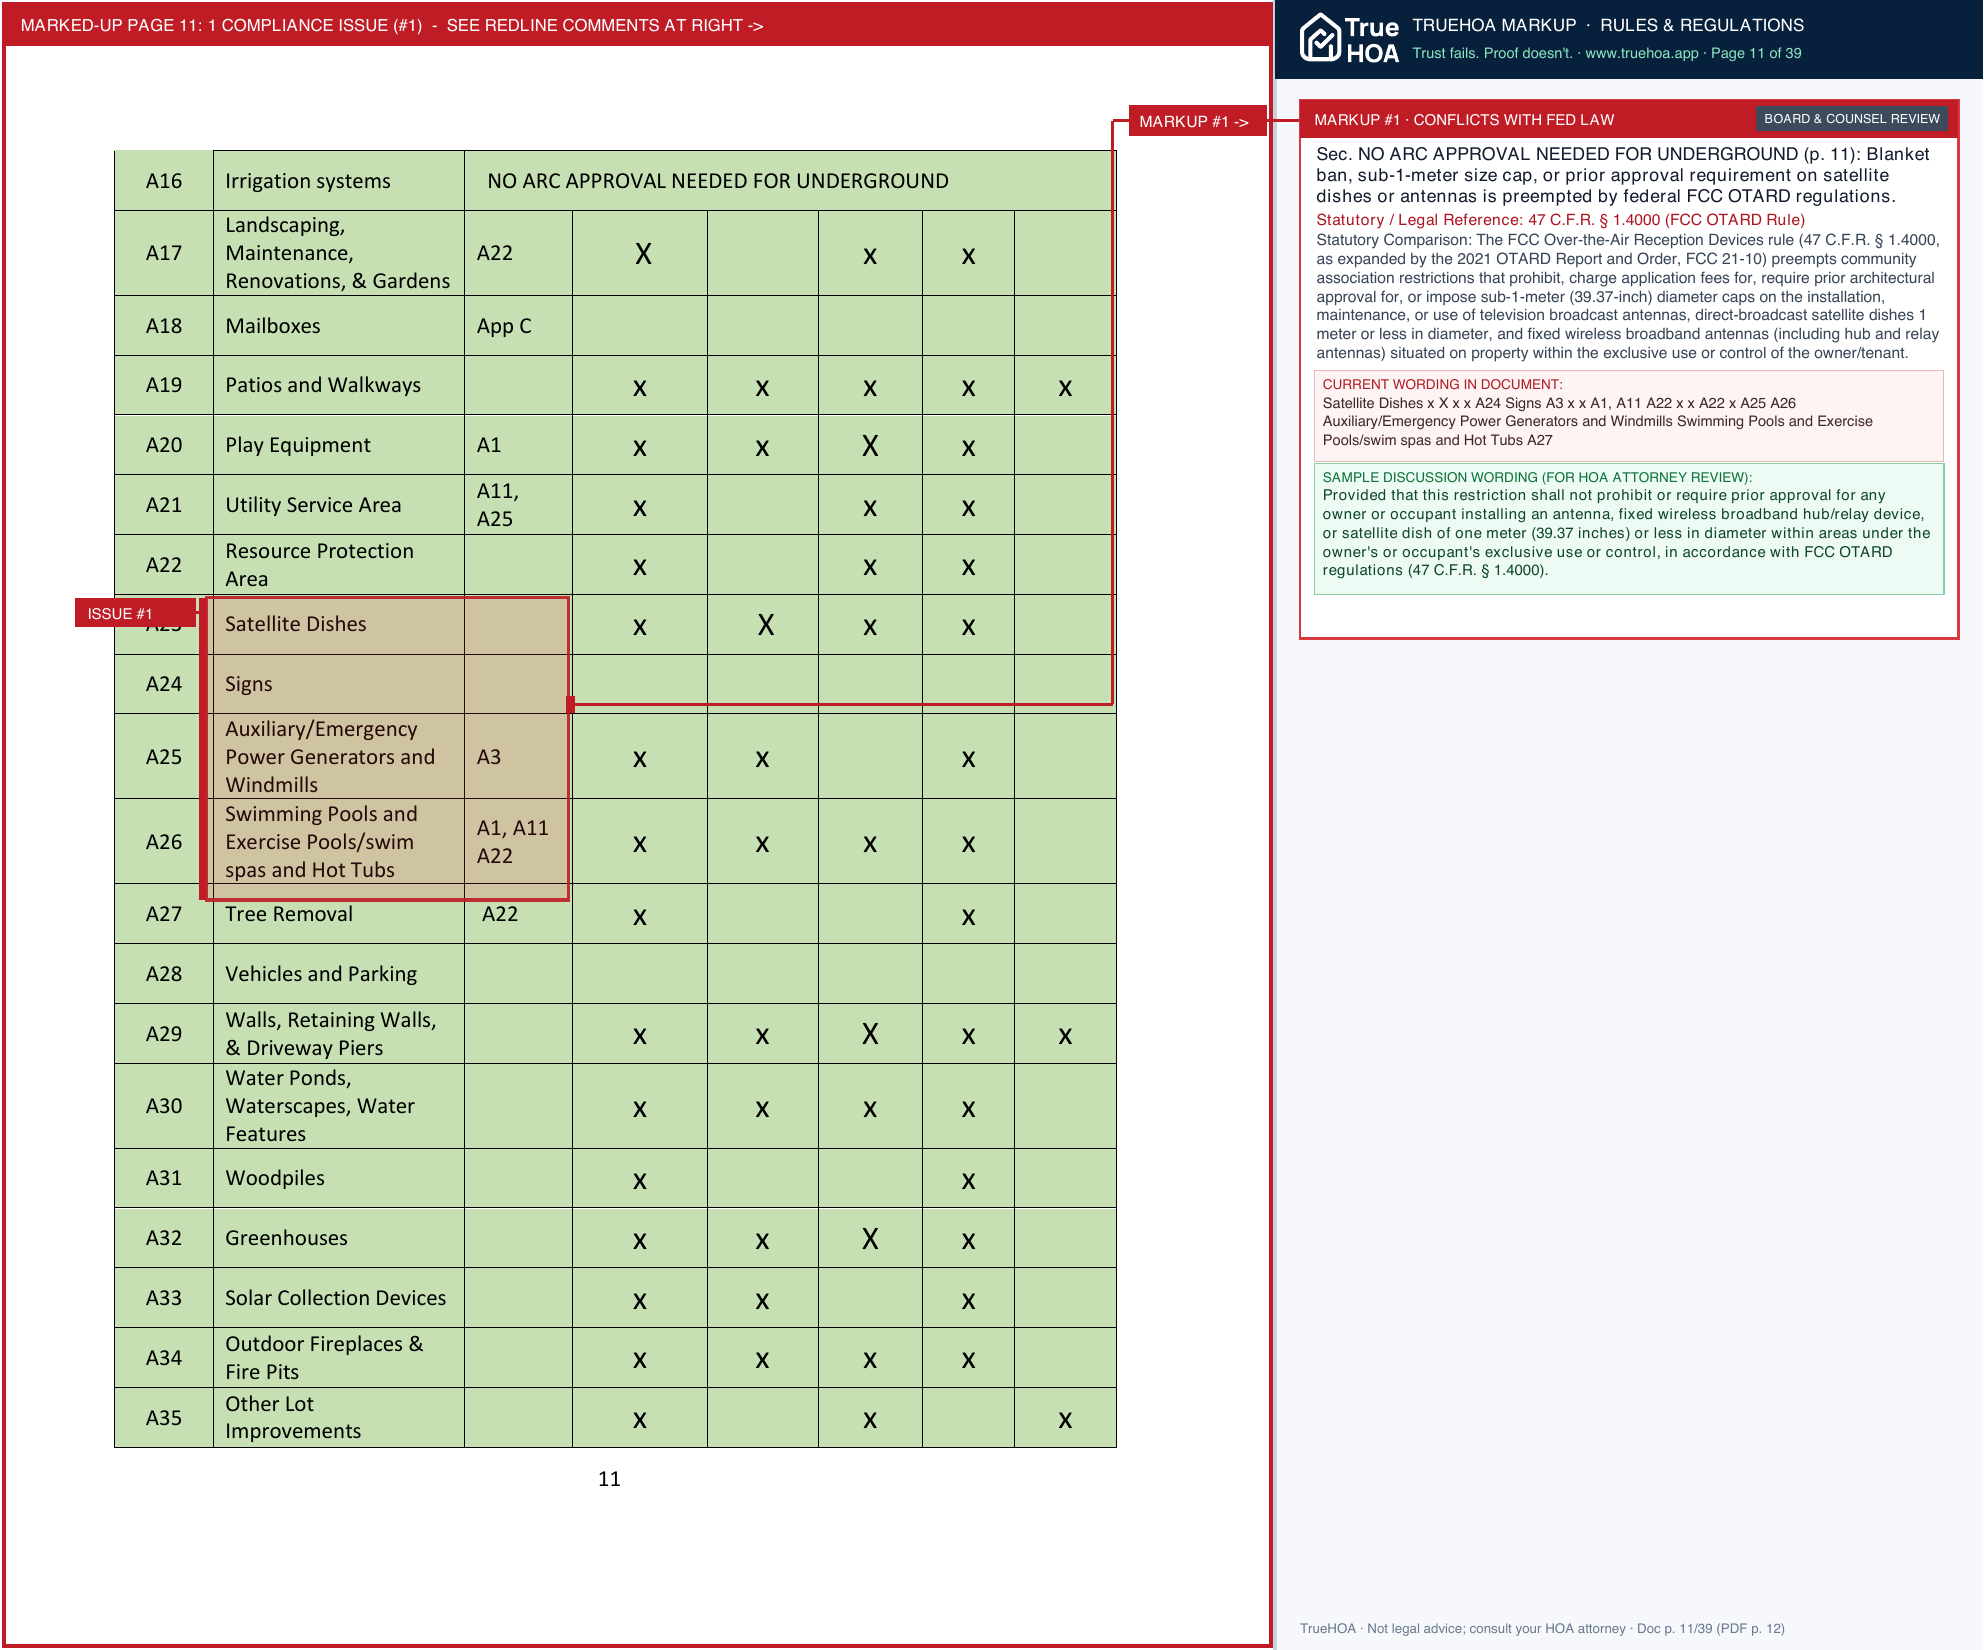1984x1650 pixels.
Task: Click 'Water Ponds, Waterscapes, Water Features' cell
Action: [x=339, y=1106]
